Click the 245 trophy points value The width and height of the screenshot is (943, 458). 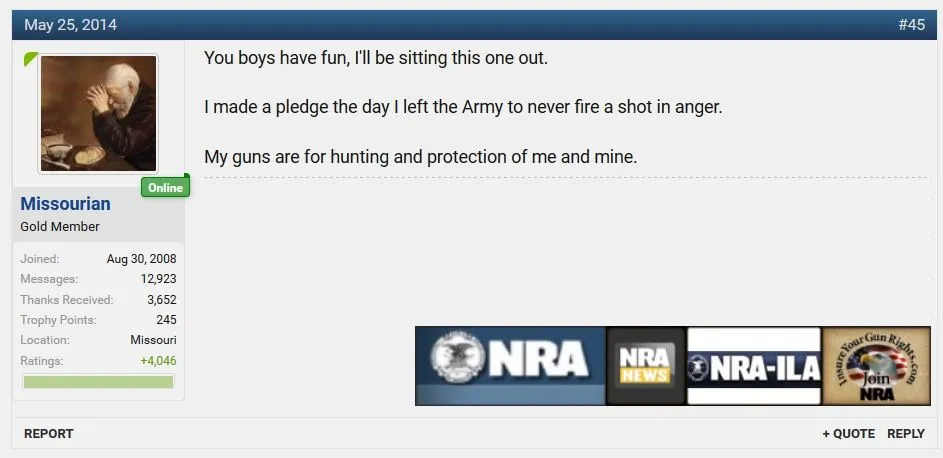tap(166, 320)
